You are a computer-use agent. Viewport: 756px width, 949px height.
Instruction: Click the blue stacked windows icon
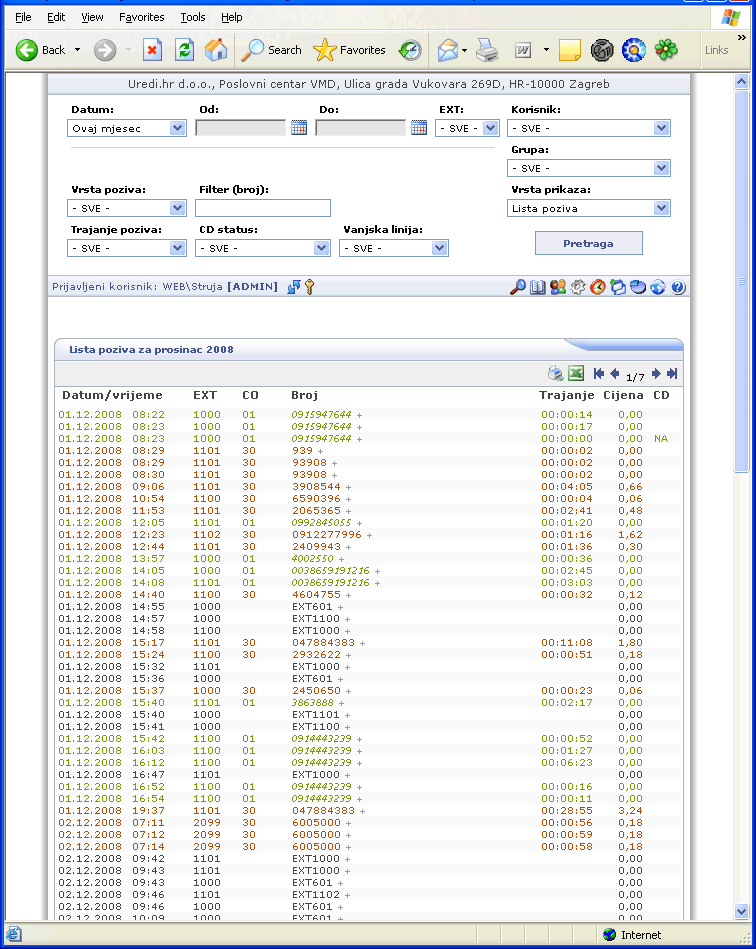(x=617, y=287)
